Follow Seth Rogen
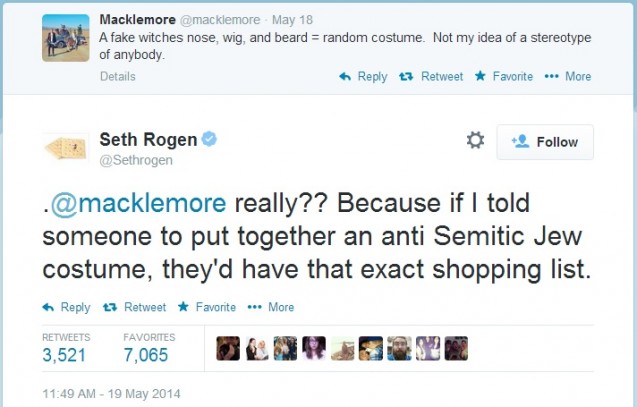The width and height of the screenshot is (637, 407). [x=545, y=142]
